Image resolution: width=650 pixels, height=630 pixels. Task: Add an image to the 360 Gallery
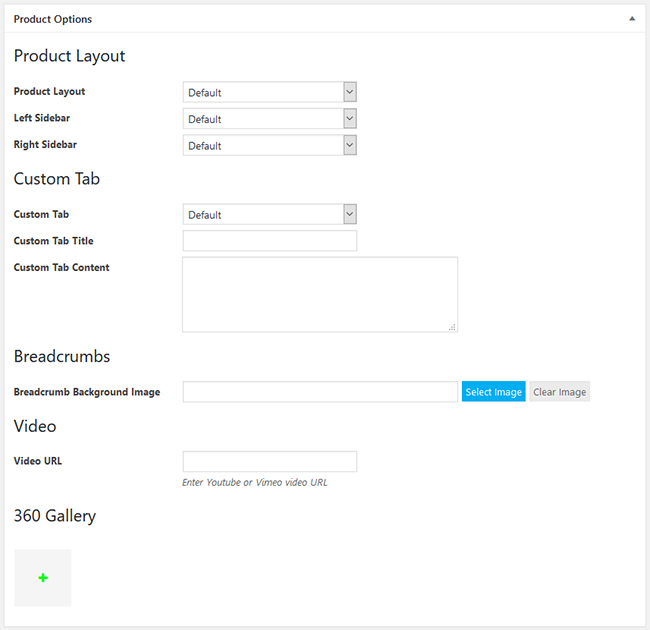click(43, 578)
